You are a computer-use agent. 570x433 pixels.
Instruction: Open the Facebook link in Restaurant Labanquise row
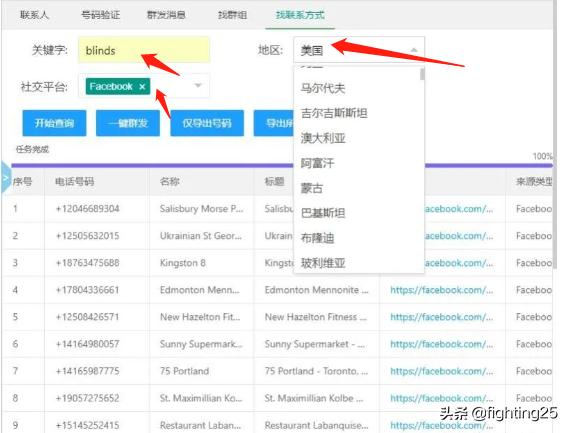click(442, 425)
